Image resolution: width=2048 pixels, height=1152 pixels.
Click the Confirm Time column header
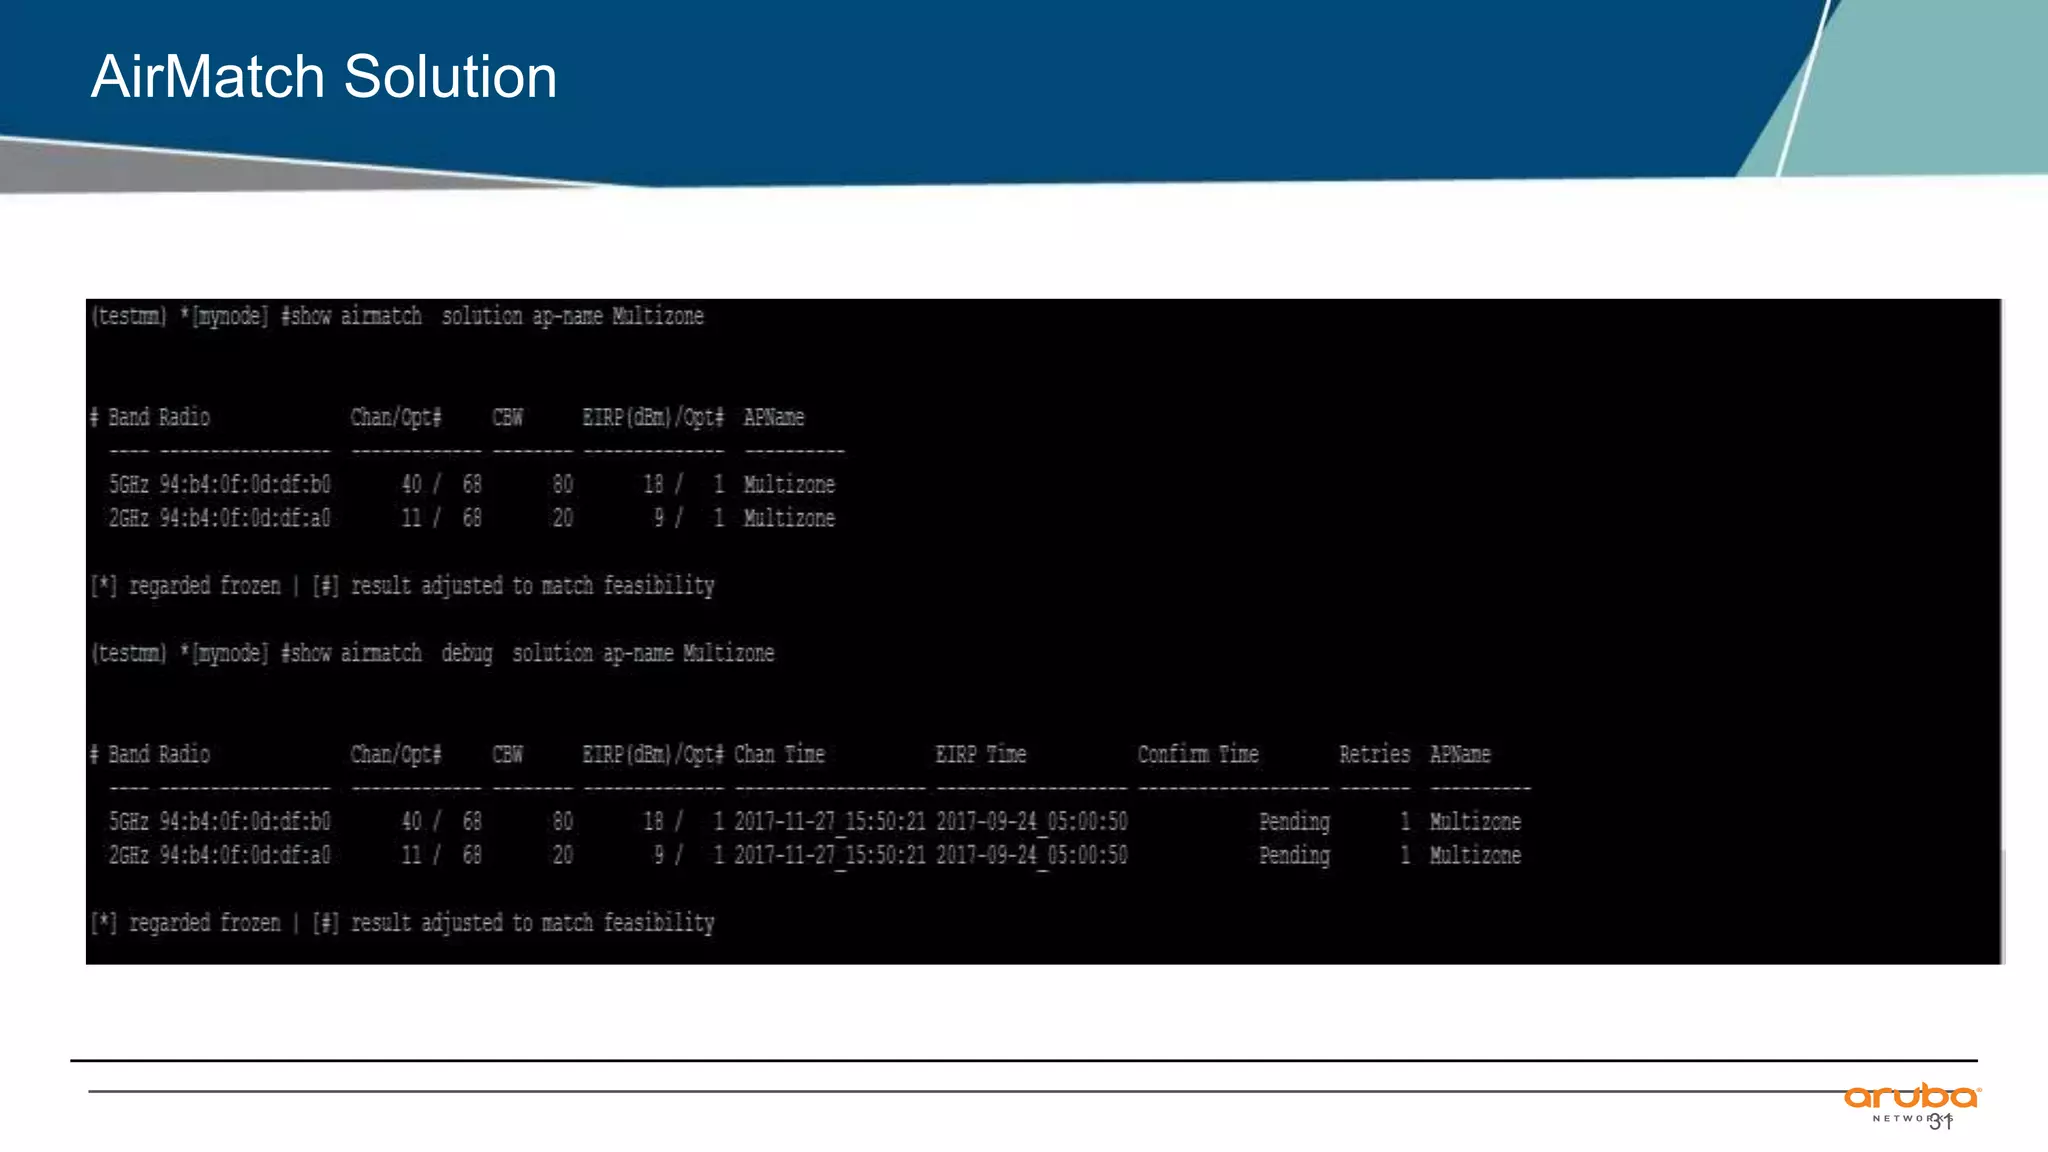click(x=1198, y=755)
